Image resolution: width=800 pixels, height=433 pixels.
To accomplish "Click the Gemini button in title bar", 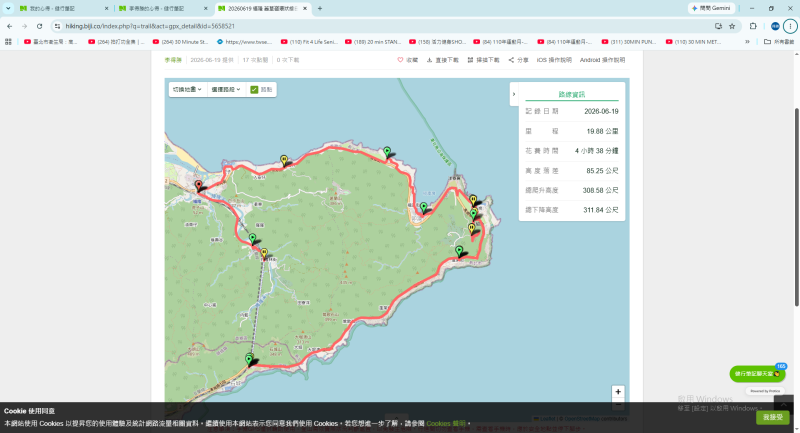I will (x=711, y=8).
